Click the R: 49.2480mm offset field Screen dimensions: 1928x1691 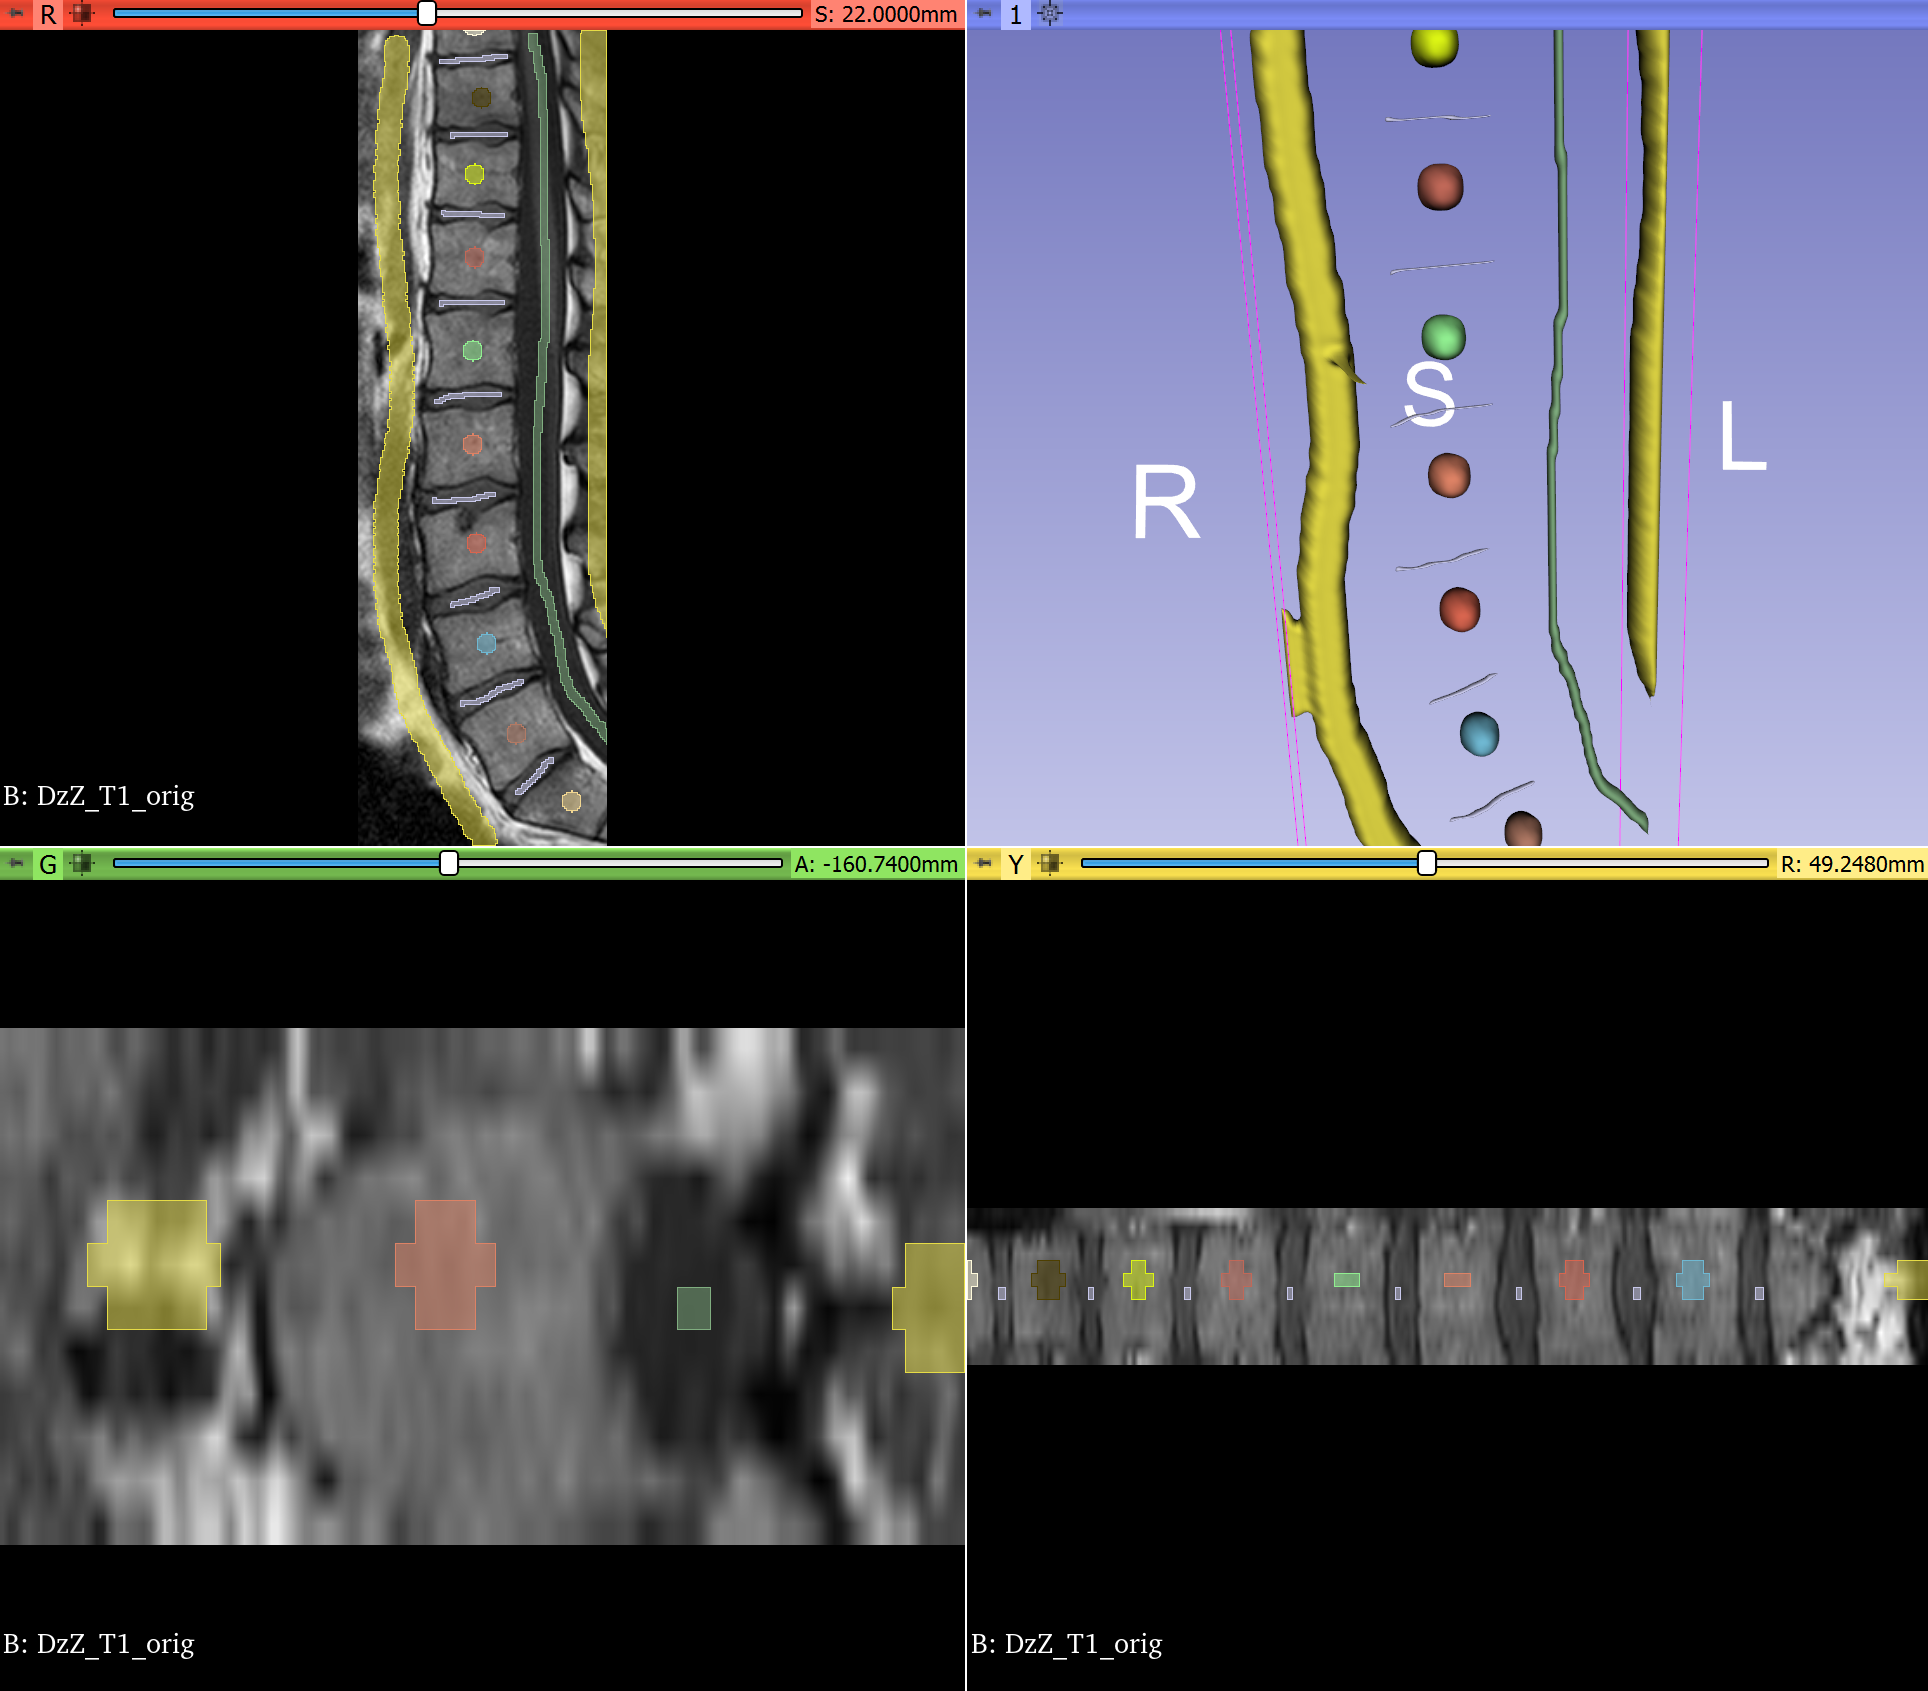tap(1851, 864)
